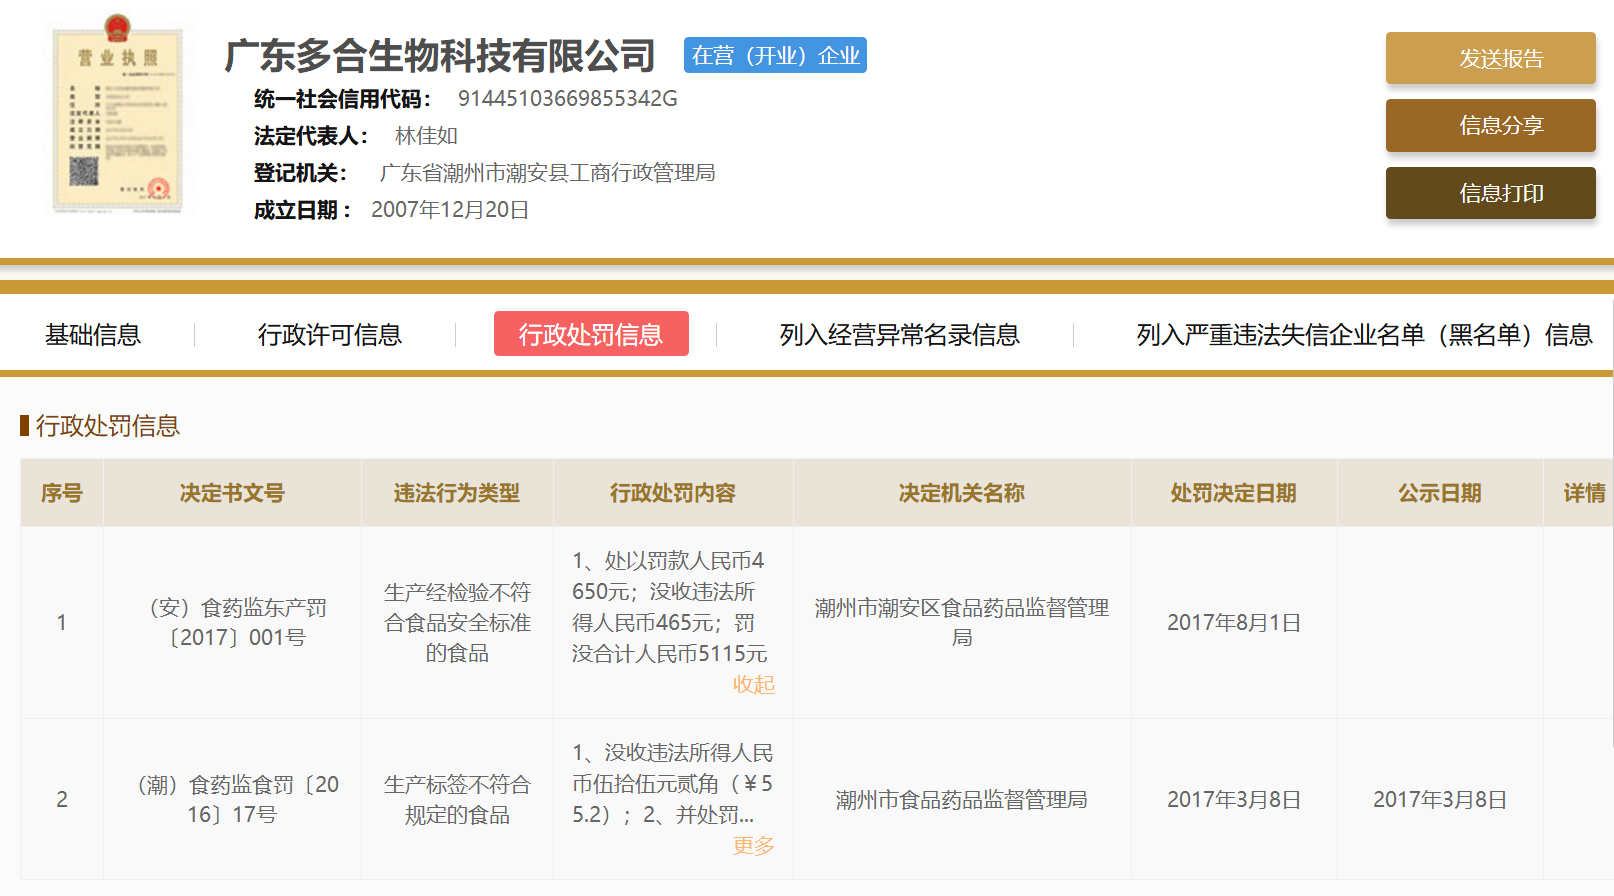Click violation type 生产标签不符合规定的食品
1614x896 pixels.
(457, 799)
